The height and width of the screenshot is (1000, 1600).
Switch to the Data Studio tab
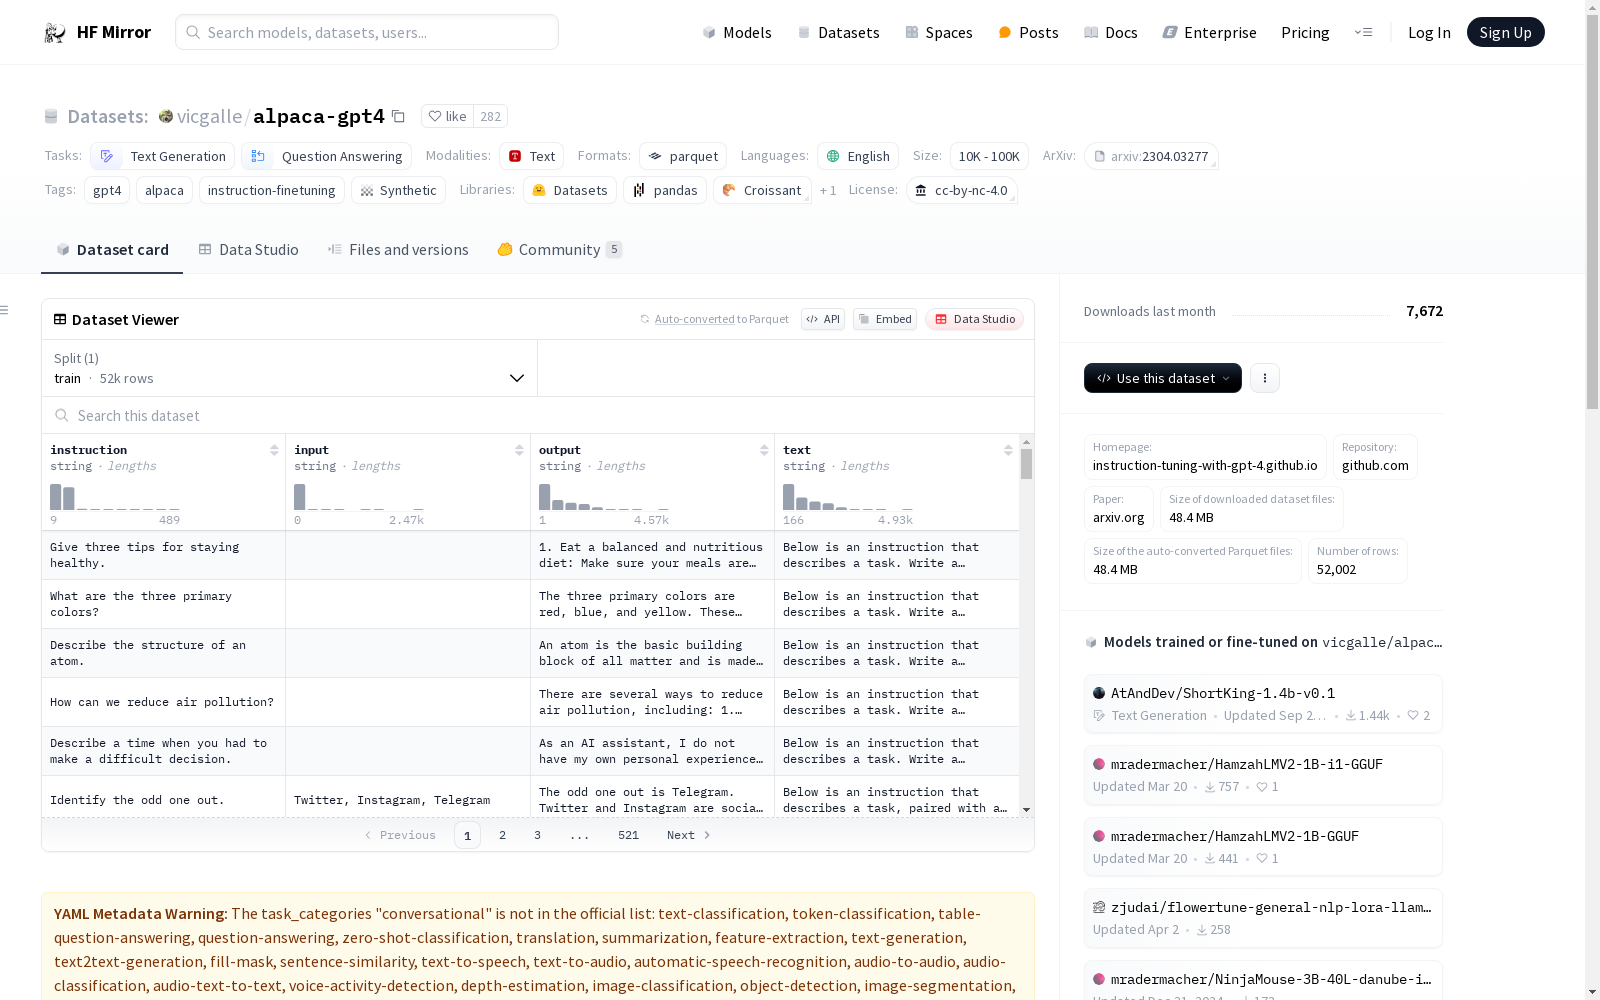(x=249, y=250)
